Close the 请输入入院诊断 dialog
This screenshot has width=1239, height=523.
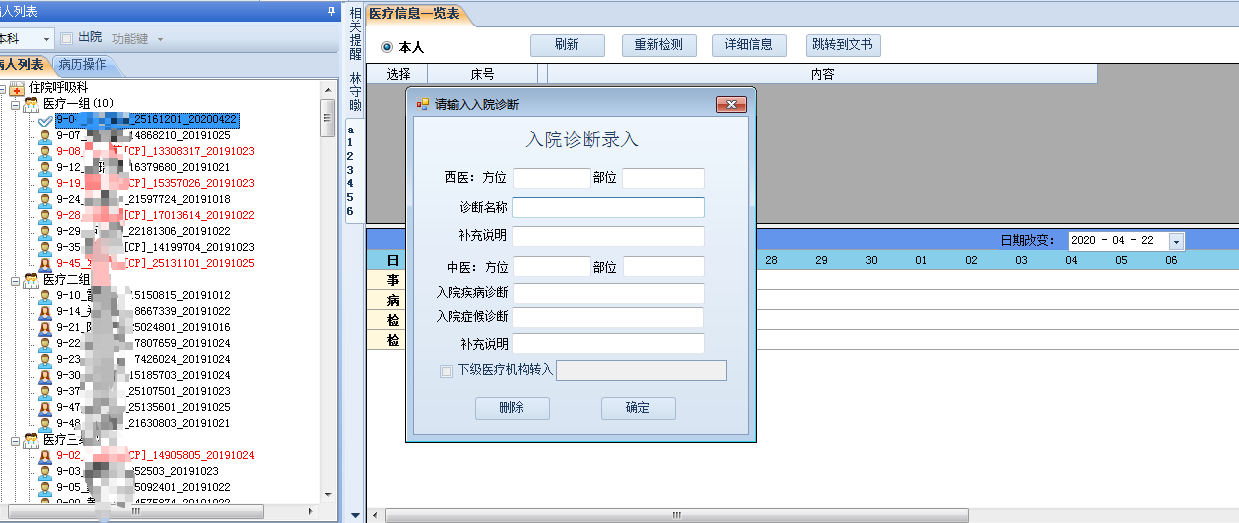pyautogui.click(x=732, y=105)
